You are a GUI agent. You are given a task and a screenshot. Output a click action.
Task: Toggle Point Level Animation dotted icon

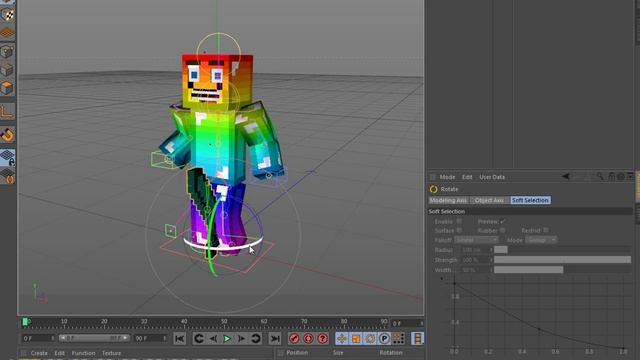click(398, 338)
